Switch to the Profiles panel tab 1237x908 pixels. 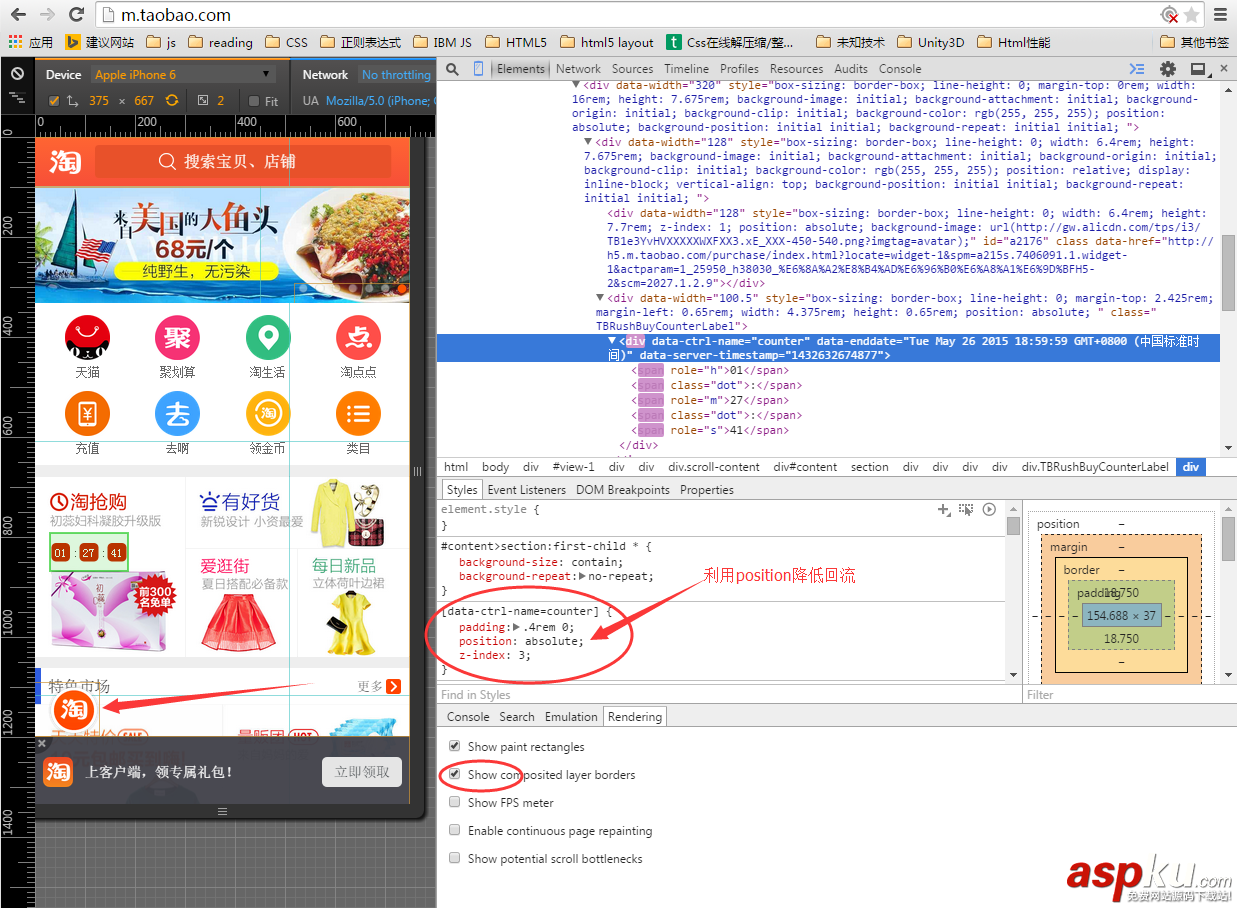739,69
